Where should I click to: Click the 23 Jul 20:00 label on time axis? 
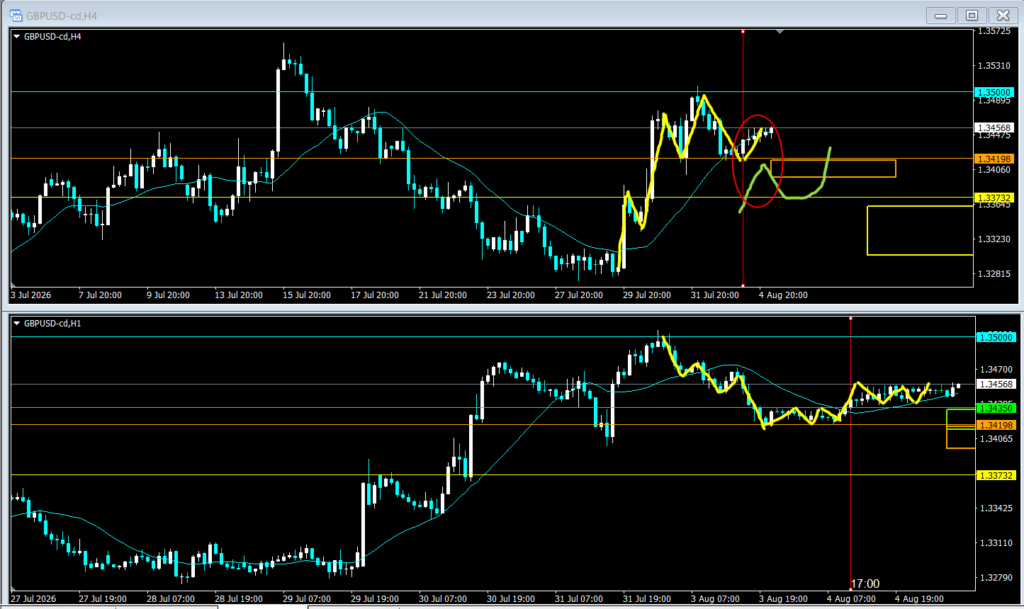[x=510, y=295]
